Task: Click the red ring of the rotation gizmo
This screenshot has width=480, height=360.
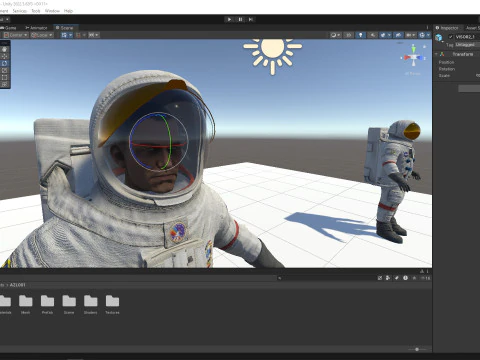Action: pos(157,146)
